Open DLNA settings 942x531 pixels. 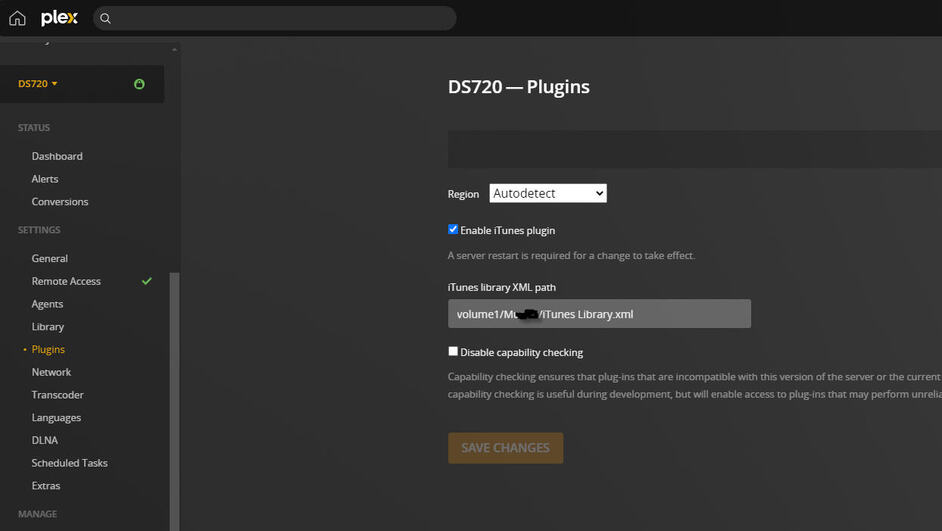45,440
